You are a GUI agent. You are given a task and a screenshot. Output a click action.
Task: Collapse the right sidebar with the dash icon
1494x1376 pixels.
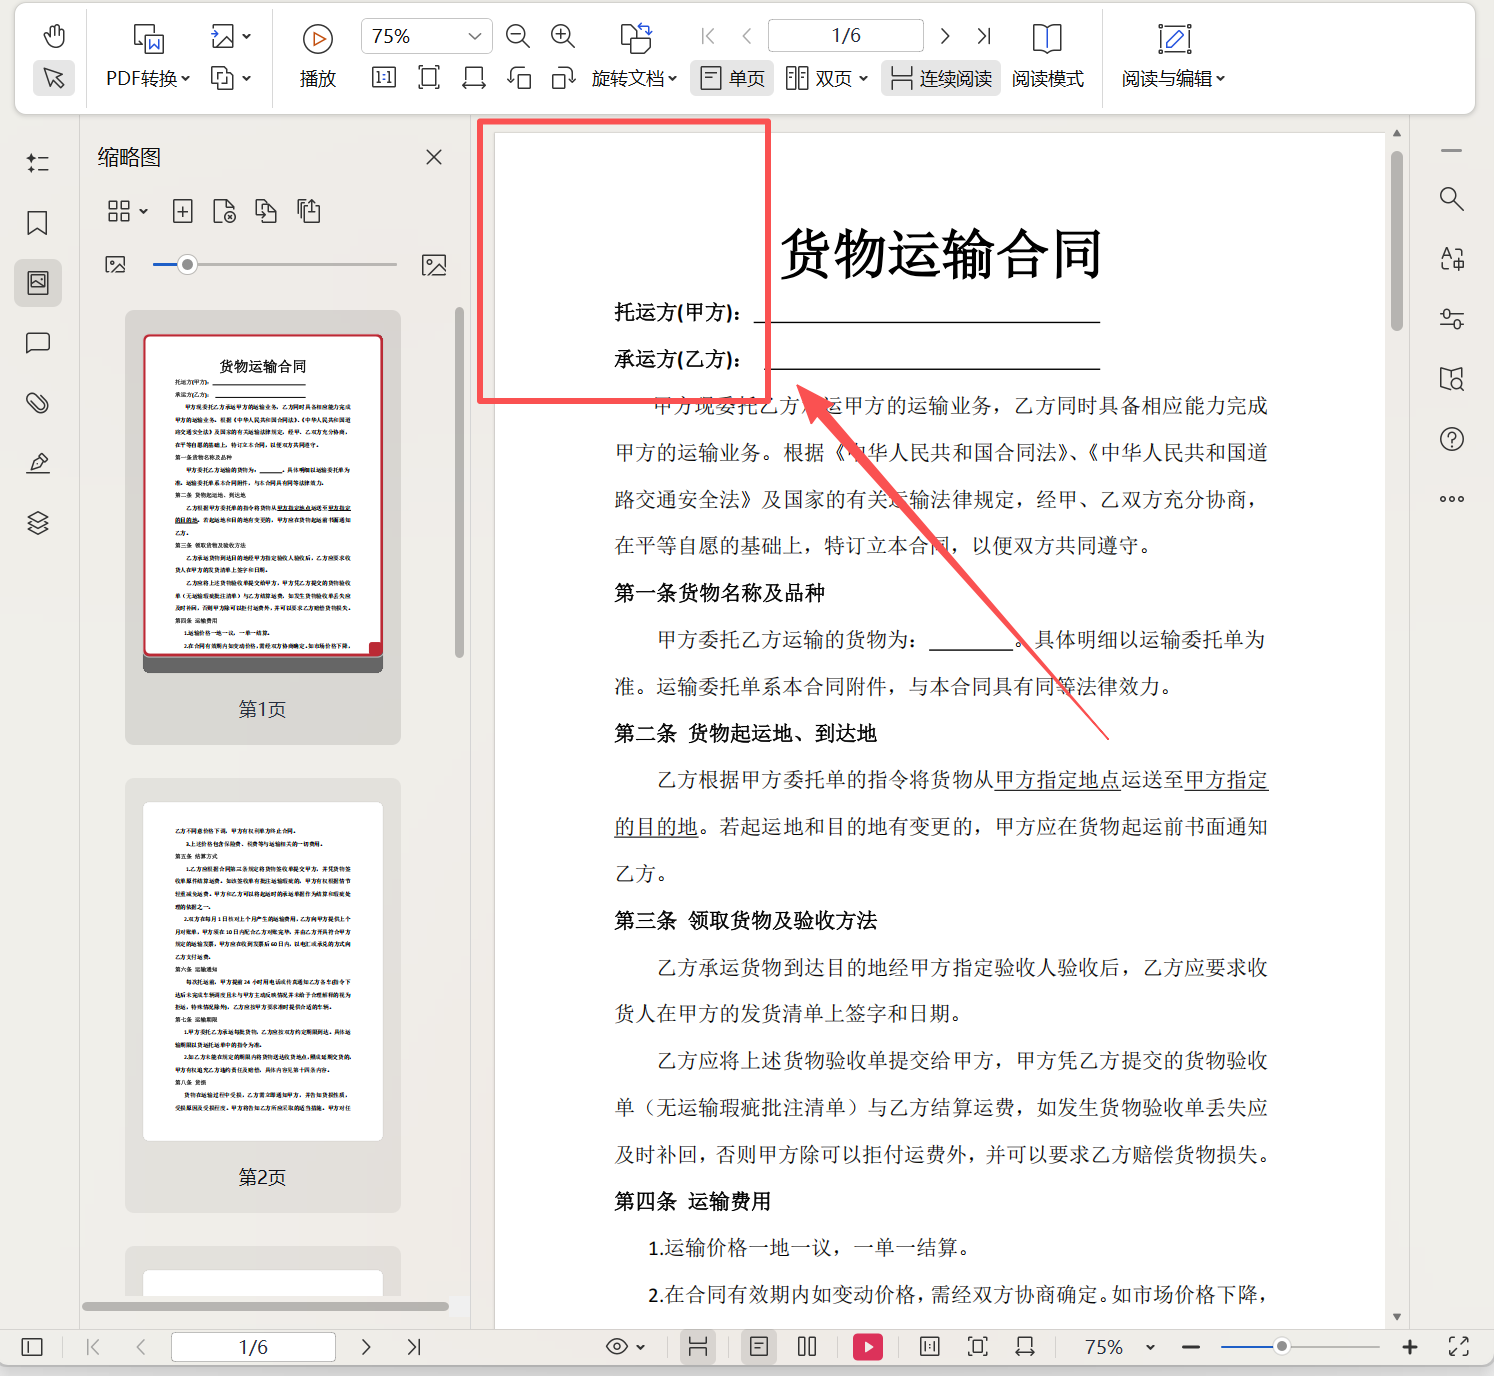point(1452,151)
